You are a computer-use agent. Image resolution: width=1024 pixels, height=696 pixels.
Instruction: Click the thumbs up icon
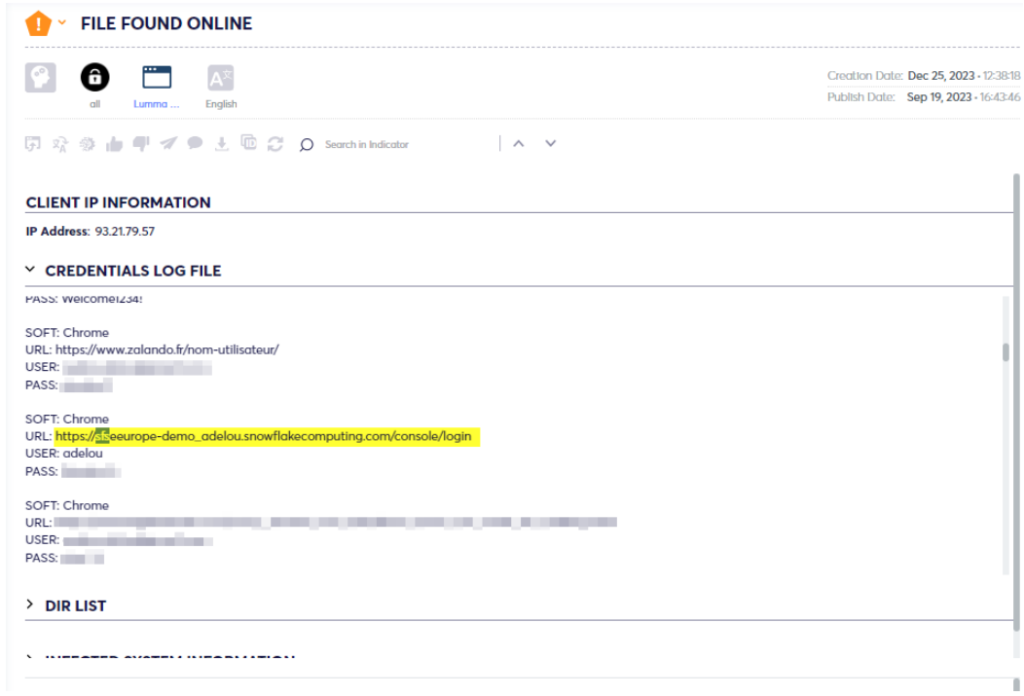pyautogui.click(x=114, y=144)
